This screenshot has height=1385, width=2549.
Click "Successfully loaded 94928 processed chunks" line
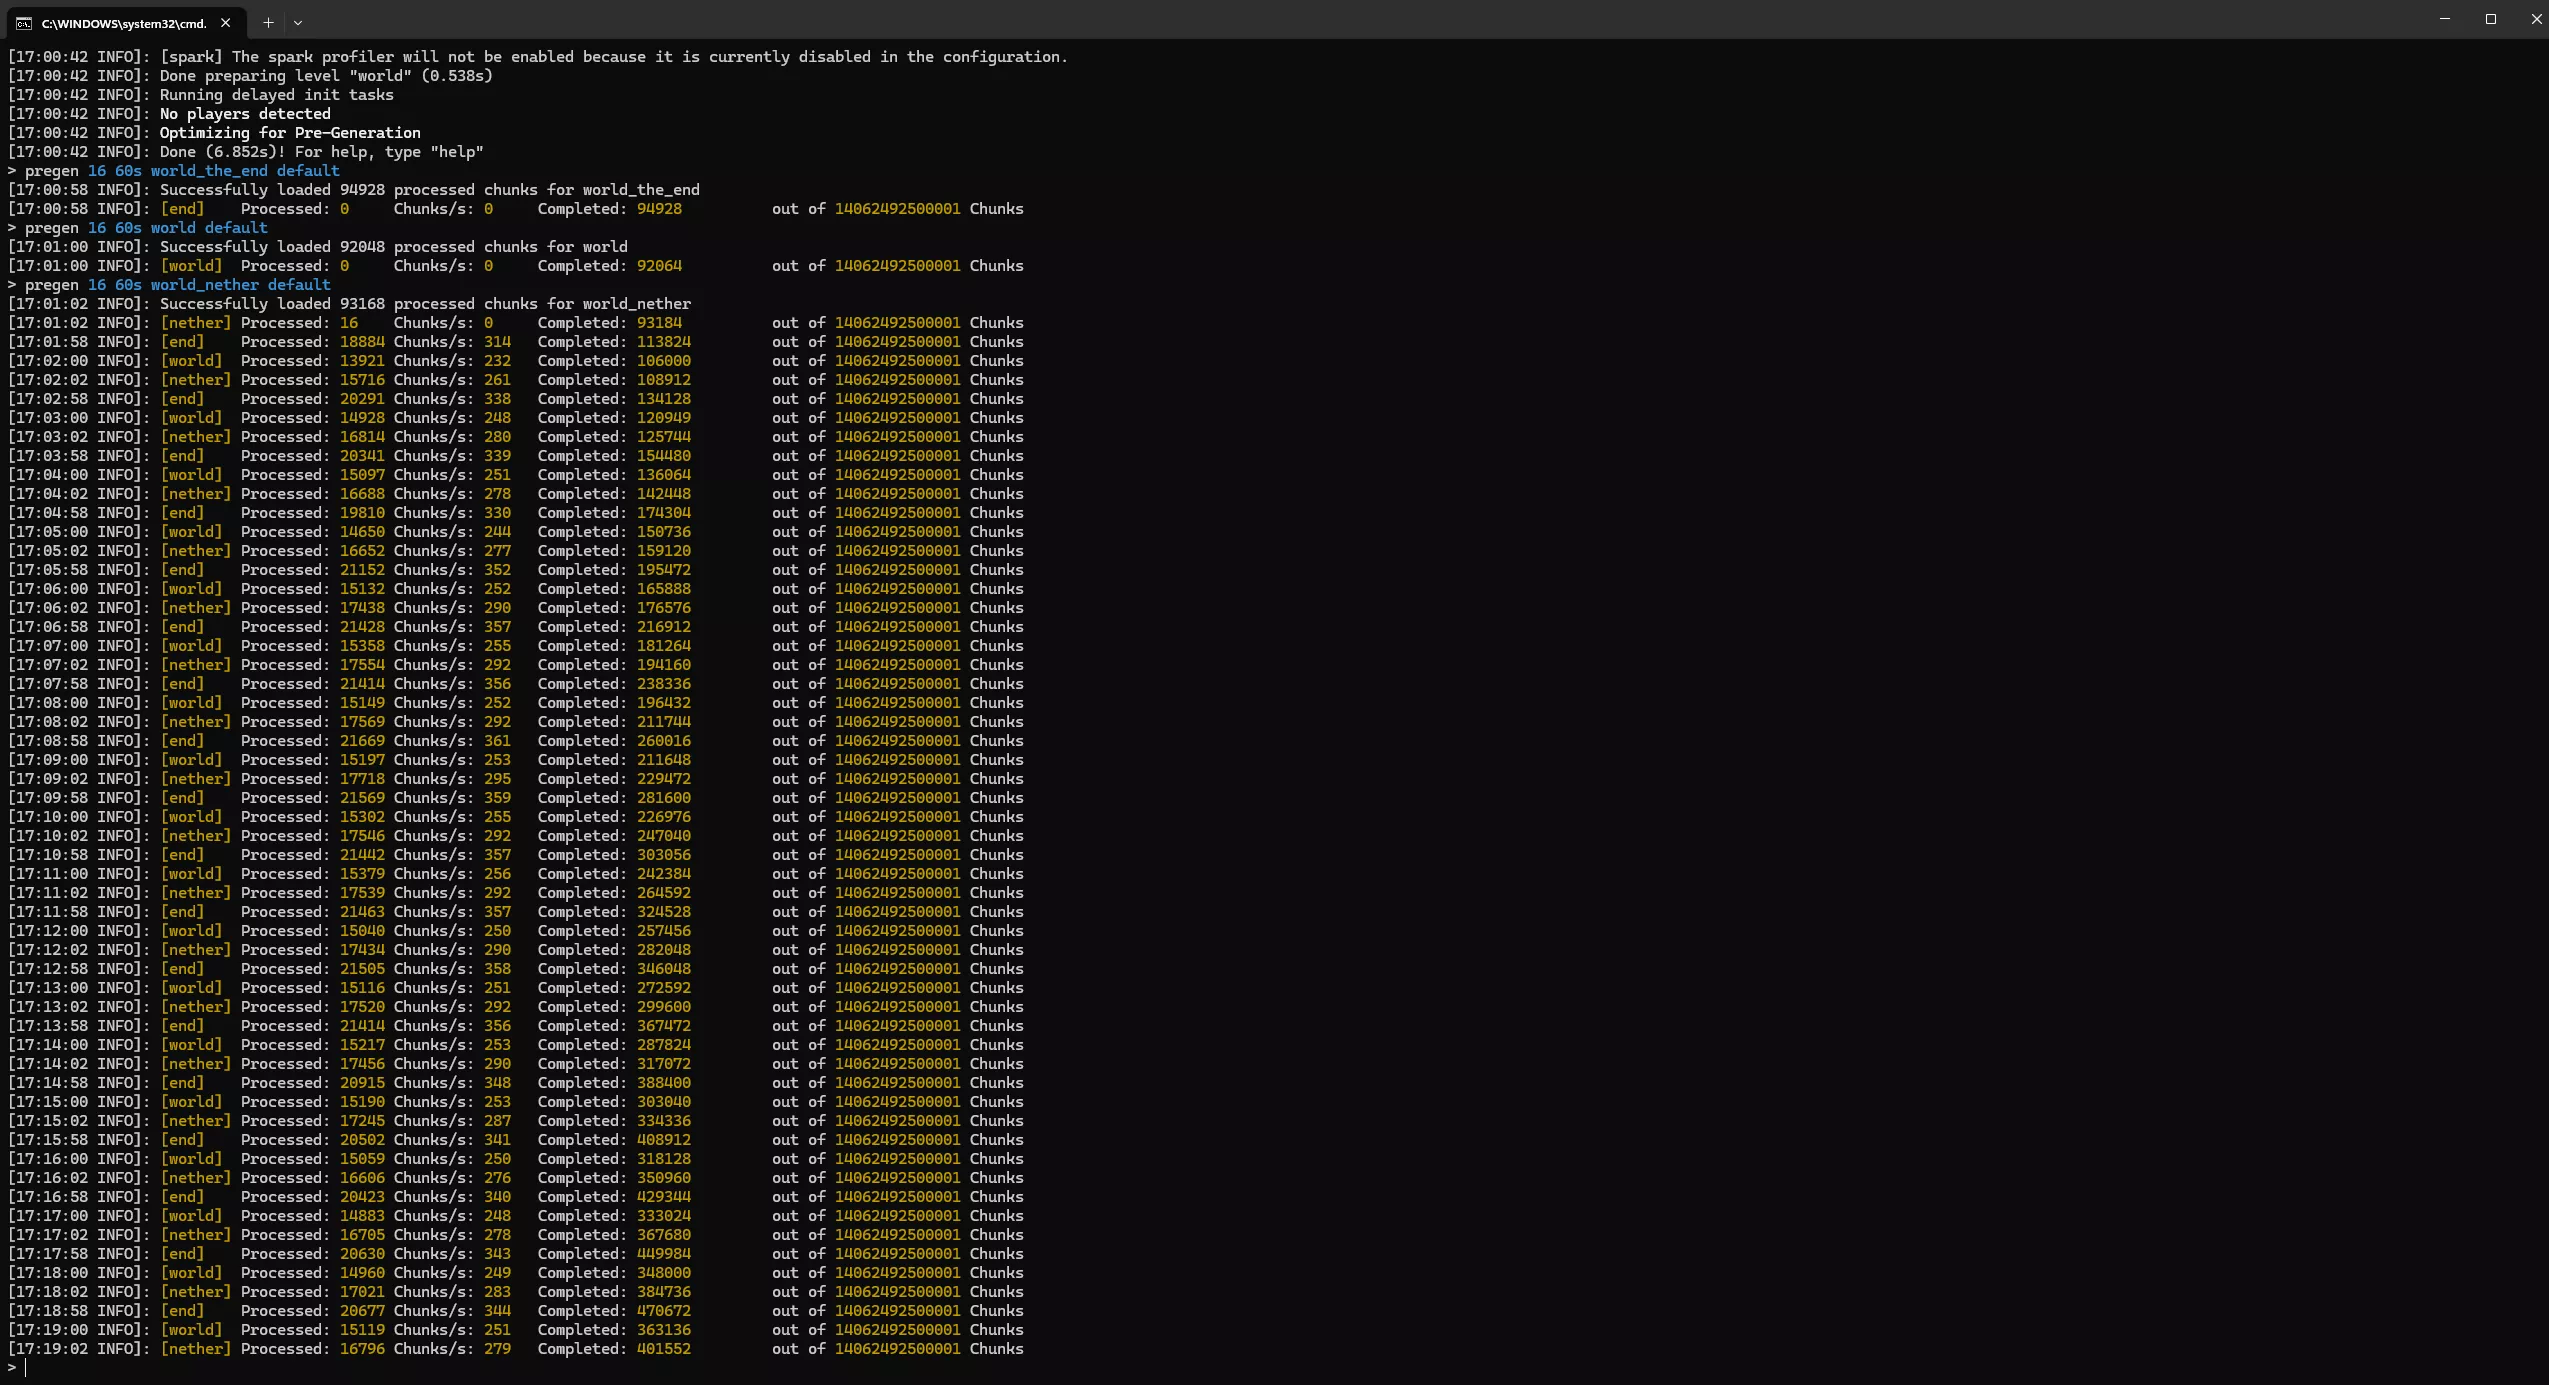(x=430, y=190)
